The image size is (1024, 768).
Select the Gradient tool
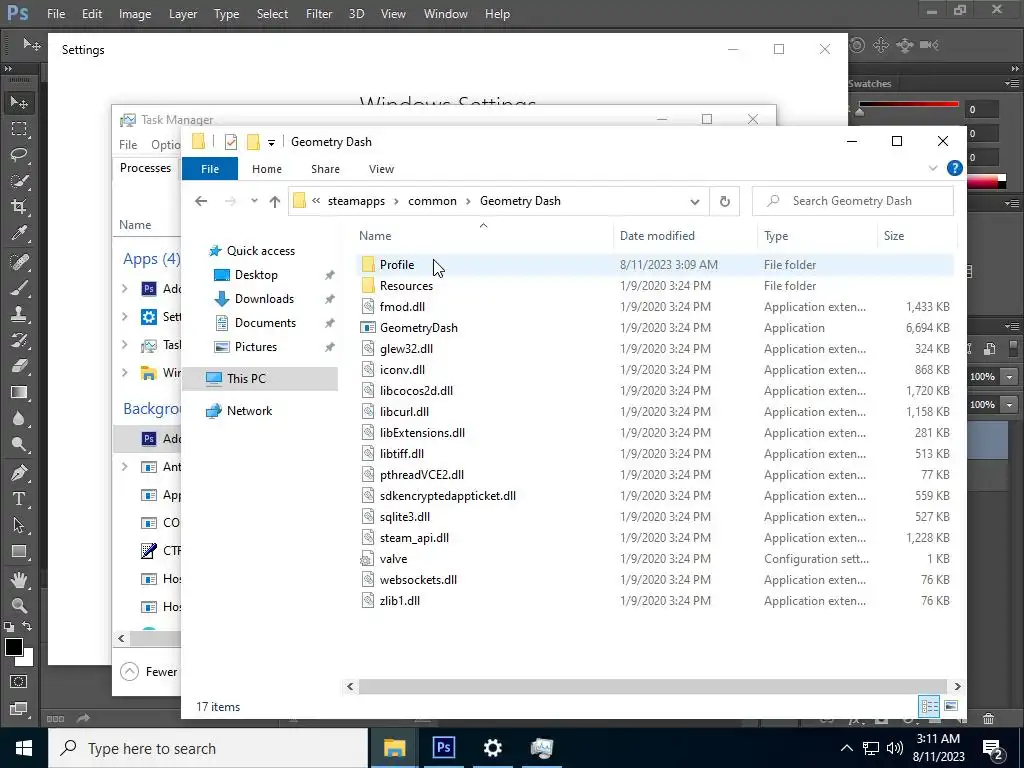click(x=19, y=392)
